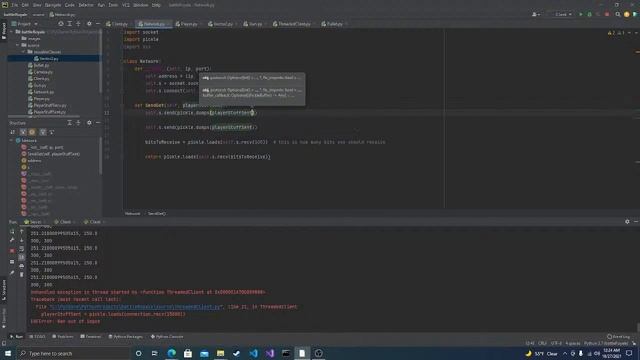Click Collapse All in Project panel
Screen dimensions: 640x360
tap(78, 24)
